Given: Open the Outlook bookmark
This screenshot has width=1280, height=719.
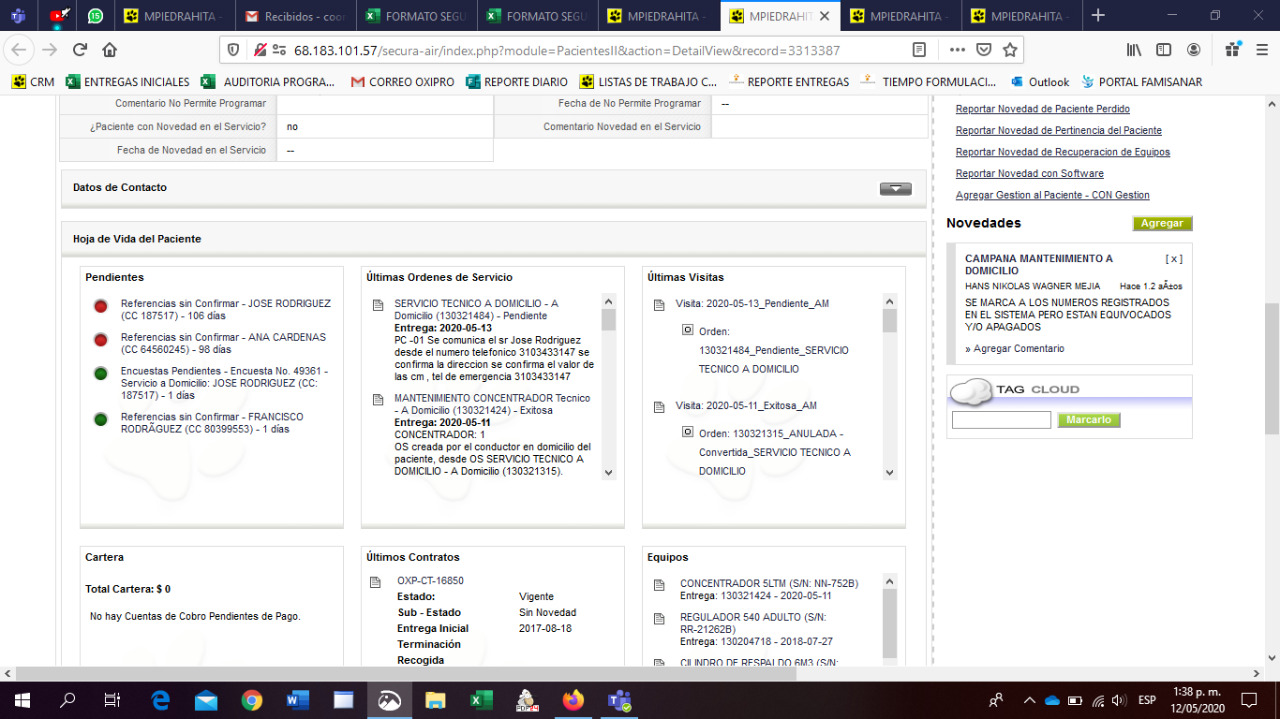Looking at the screenshot, I should click(x=1039, y=82).
